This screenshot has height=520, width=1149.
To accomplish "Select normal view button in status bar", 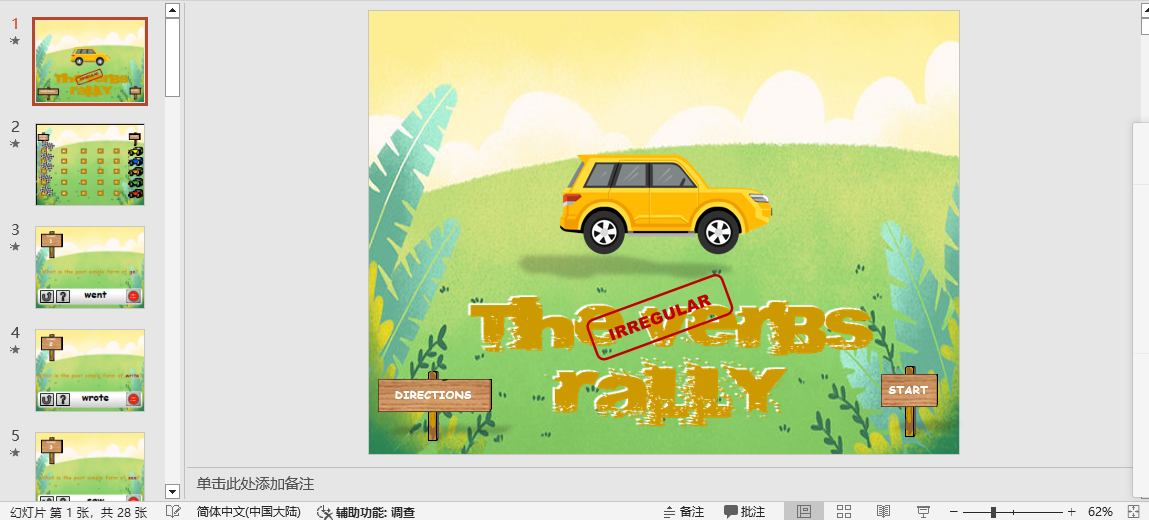I will point(803,512).
